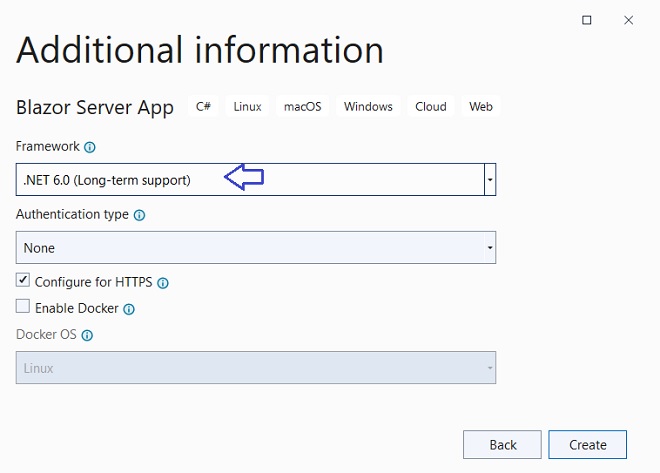660x473 pixels.
Task: Enable Docker checkbox
Action: point(23,306)
